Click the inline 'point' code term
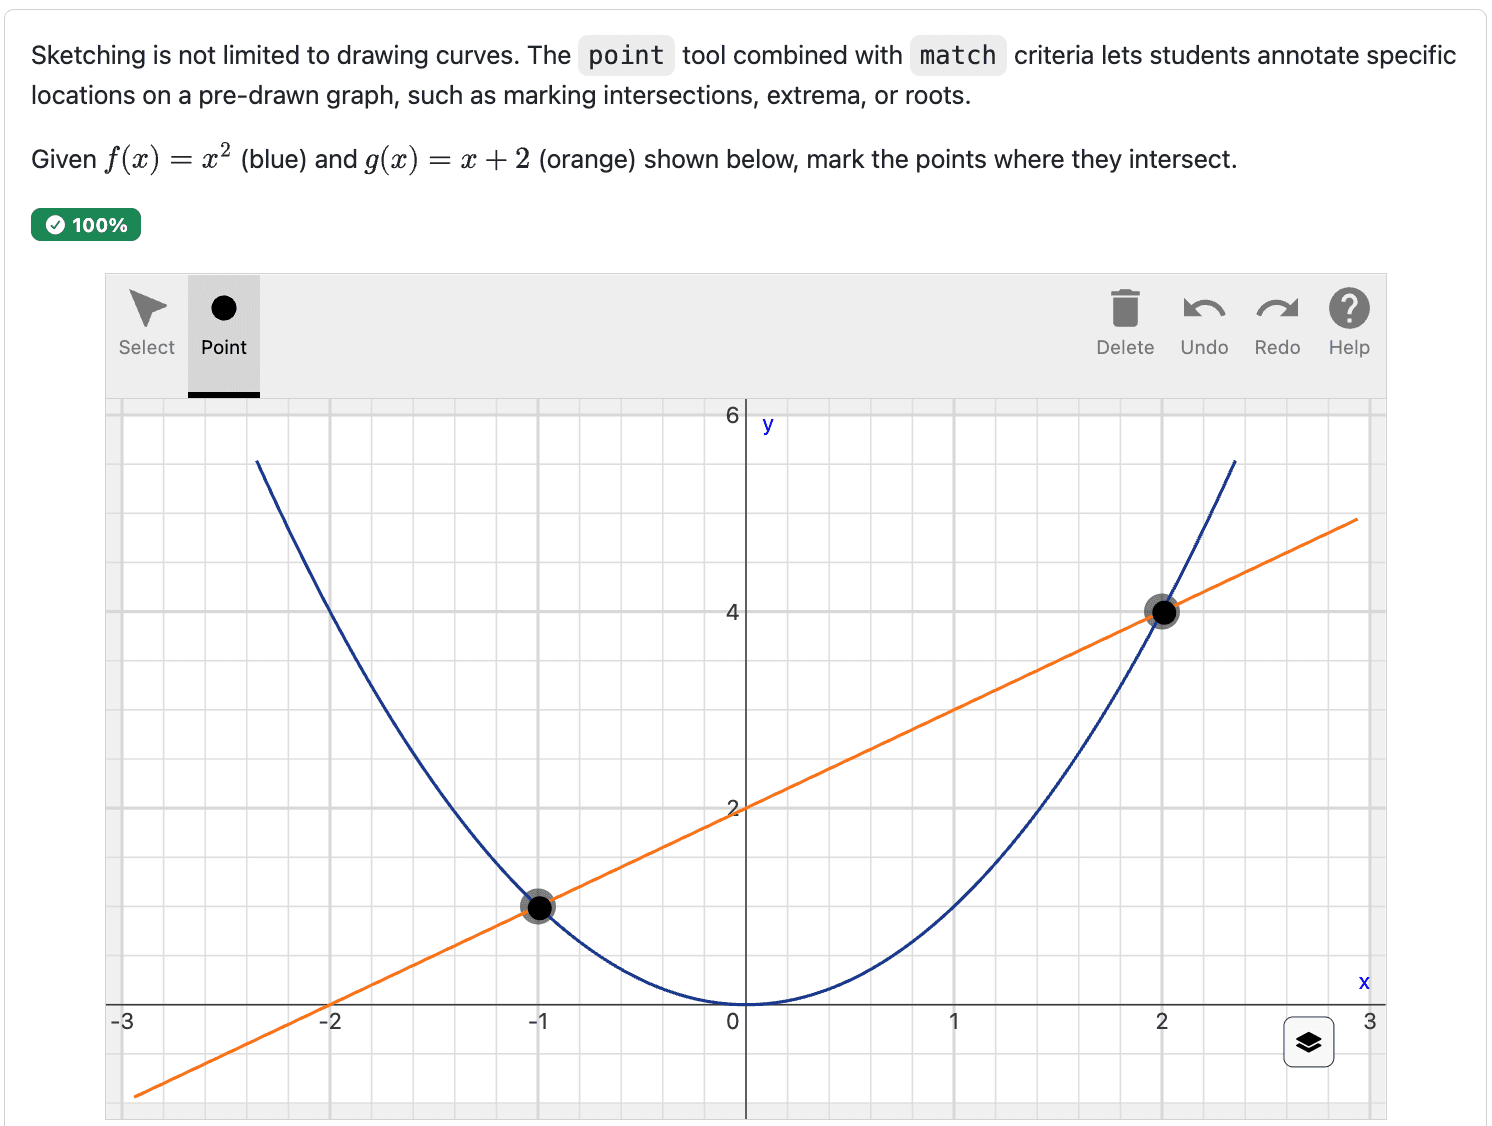 coord(626,55)
